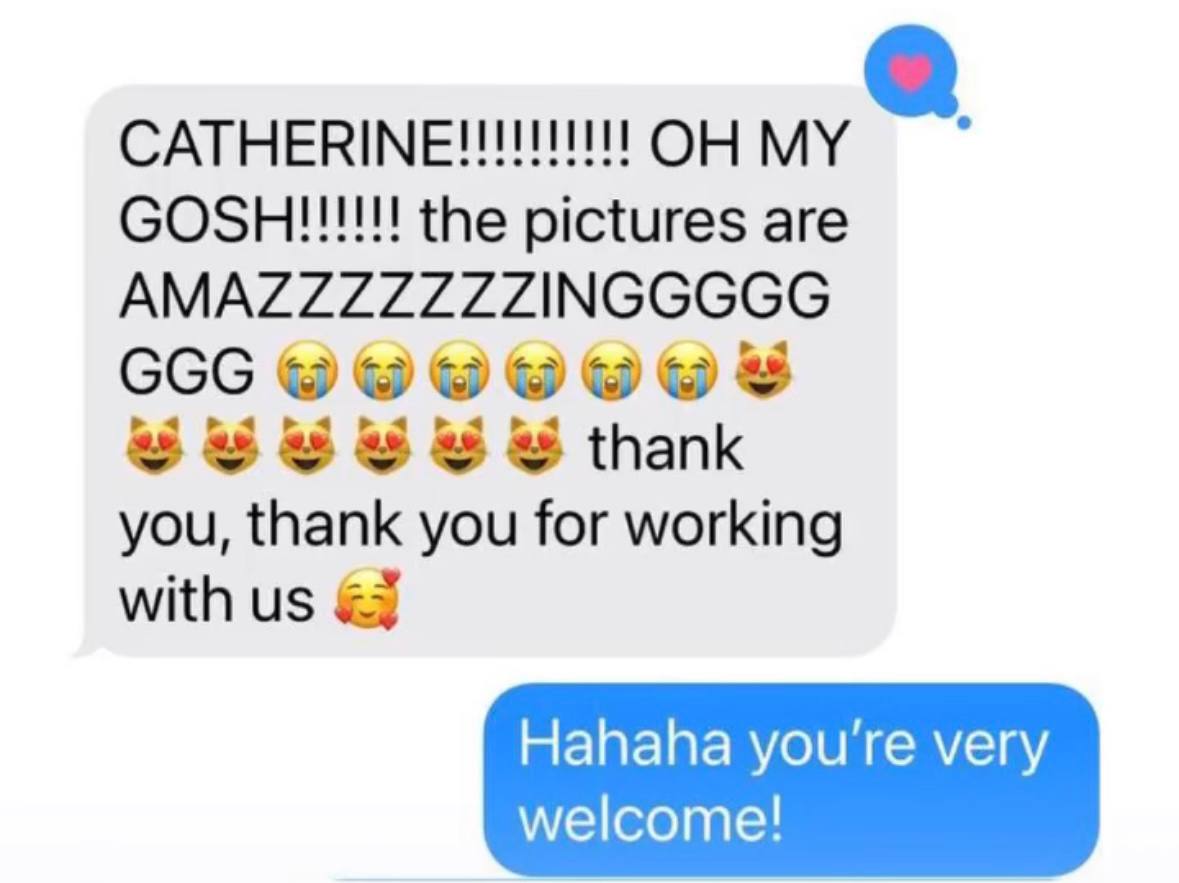This screenshot has height=883, width=1179.
Task: Tap the word 'AMAZZZZZZZZINGGGGG' in the message
Action: pos(474,295)
